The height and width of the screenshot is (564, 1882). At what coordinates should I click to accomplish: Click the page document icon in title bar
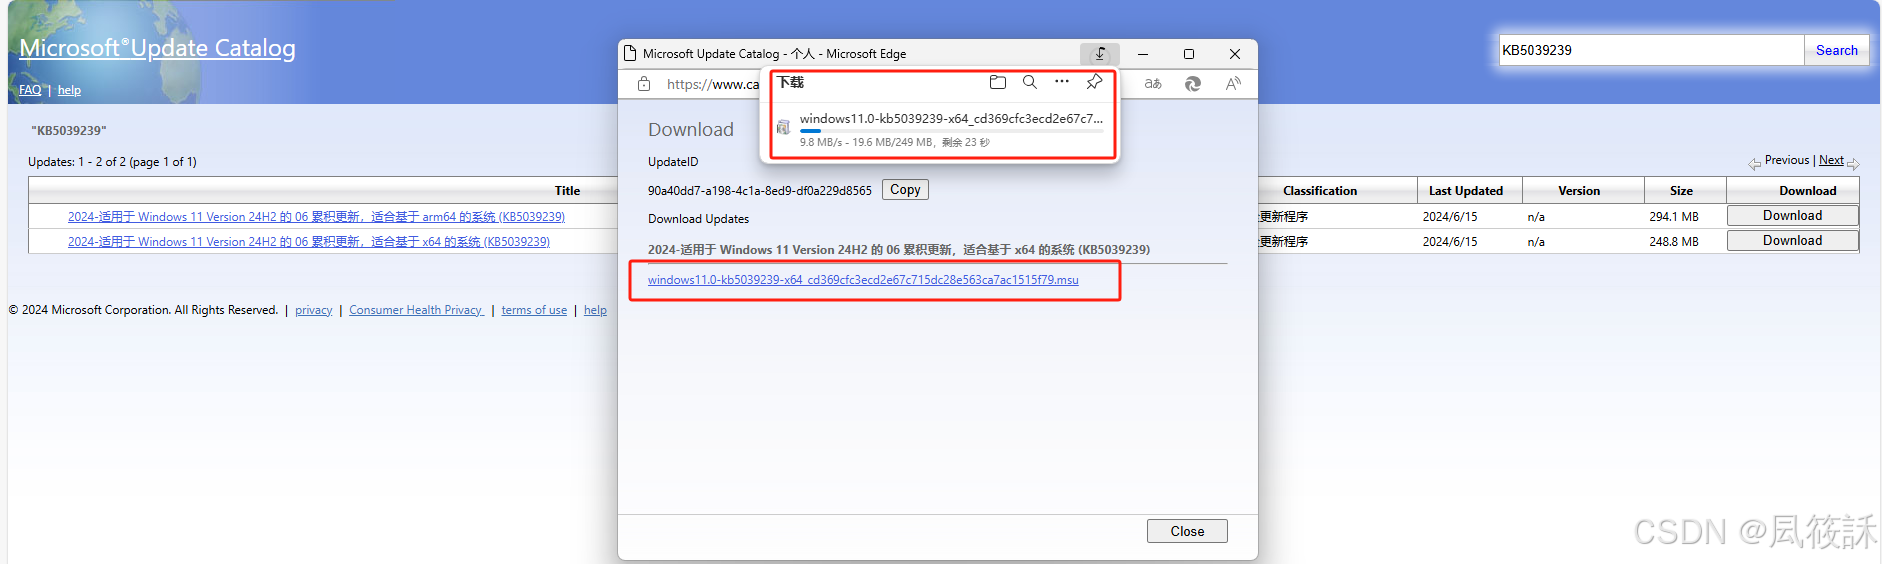[x=630, y=53]
